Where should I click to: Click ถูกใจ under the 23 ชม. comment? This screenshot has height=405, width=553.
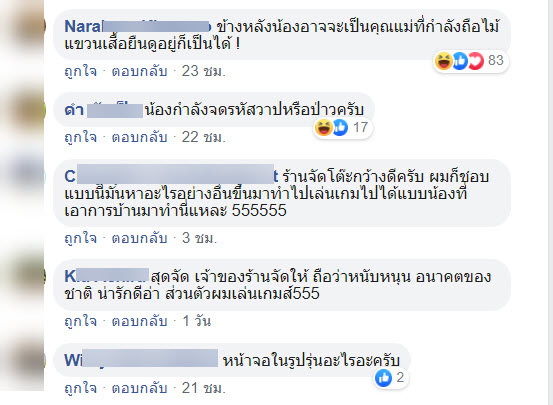point(81,71)
